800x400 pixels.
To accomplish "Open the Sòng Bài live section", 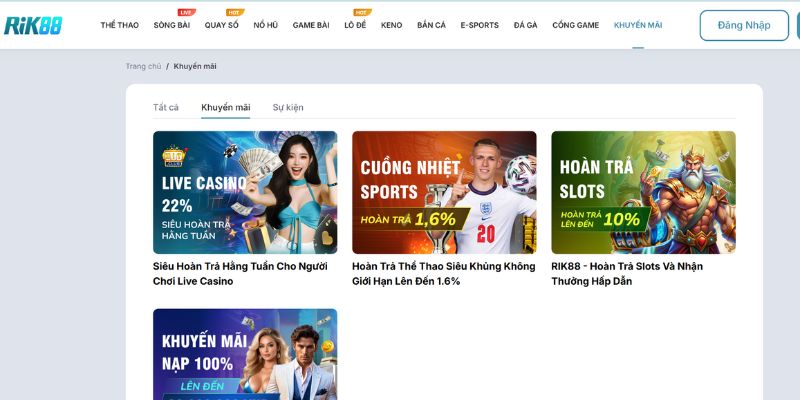I will point(171,25).
